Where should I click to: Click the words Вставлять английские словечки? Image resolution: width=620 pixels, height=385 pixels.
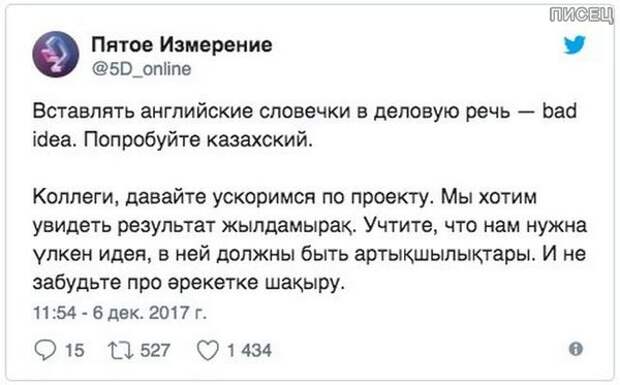point(192,111)
